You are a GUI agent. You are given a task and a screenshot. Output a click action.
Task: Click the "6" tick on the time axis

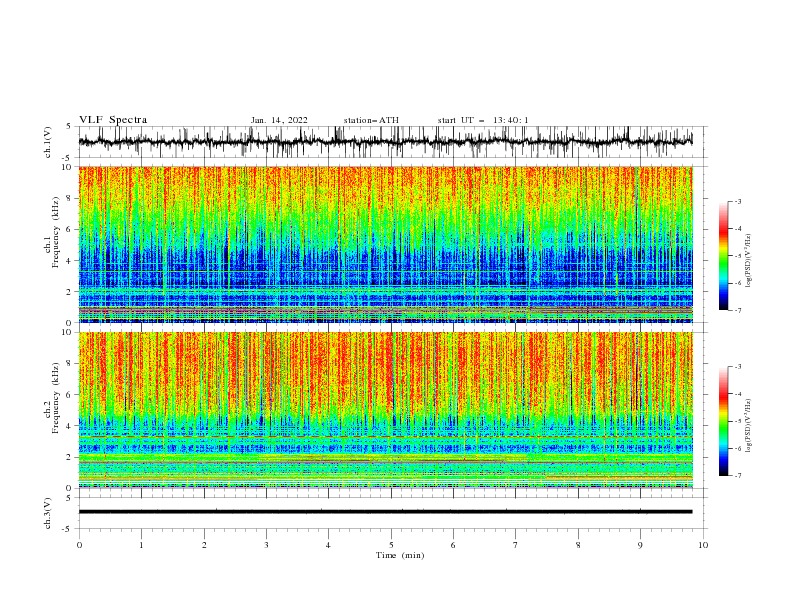[453, 545]
